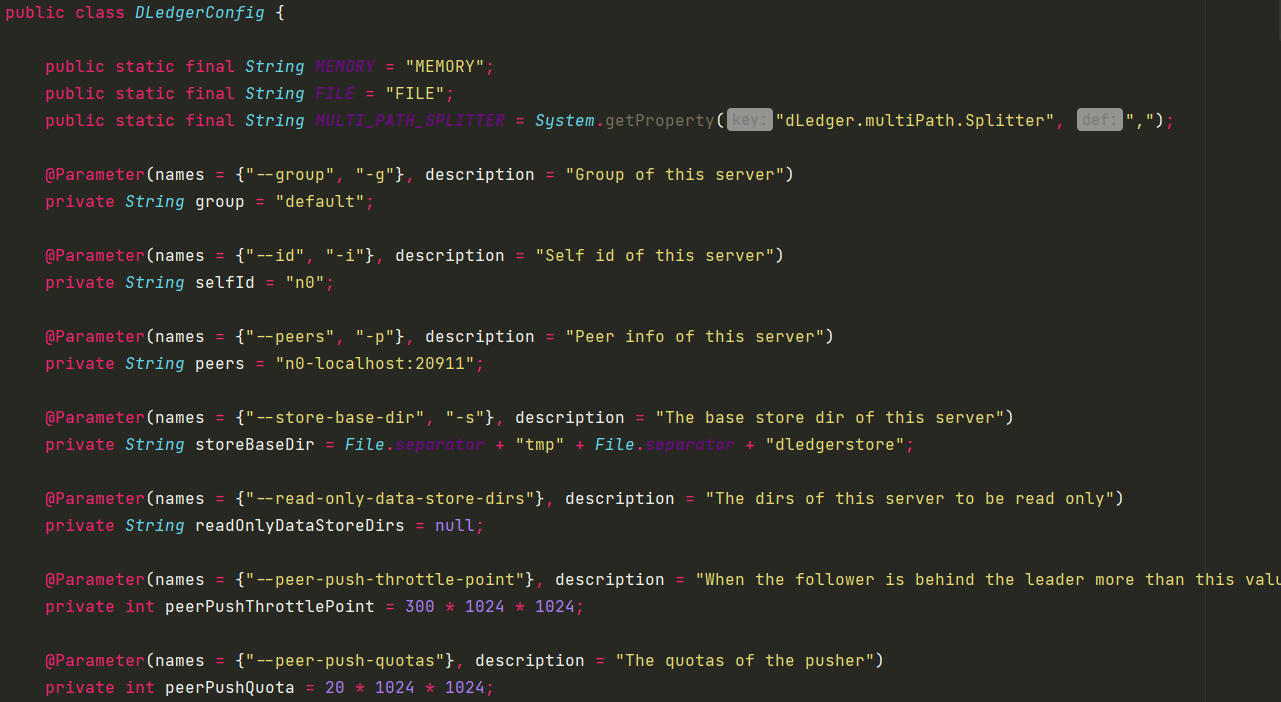The image size is (1281, 702).
Task: Click the DLedgerConfig class name
Action: 198,13
